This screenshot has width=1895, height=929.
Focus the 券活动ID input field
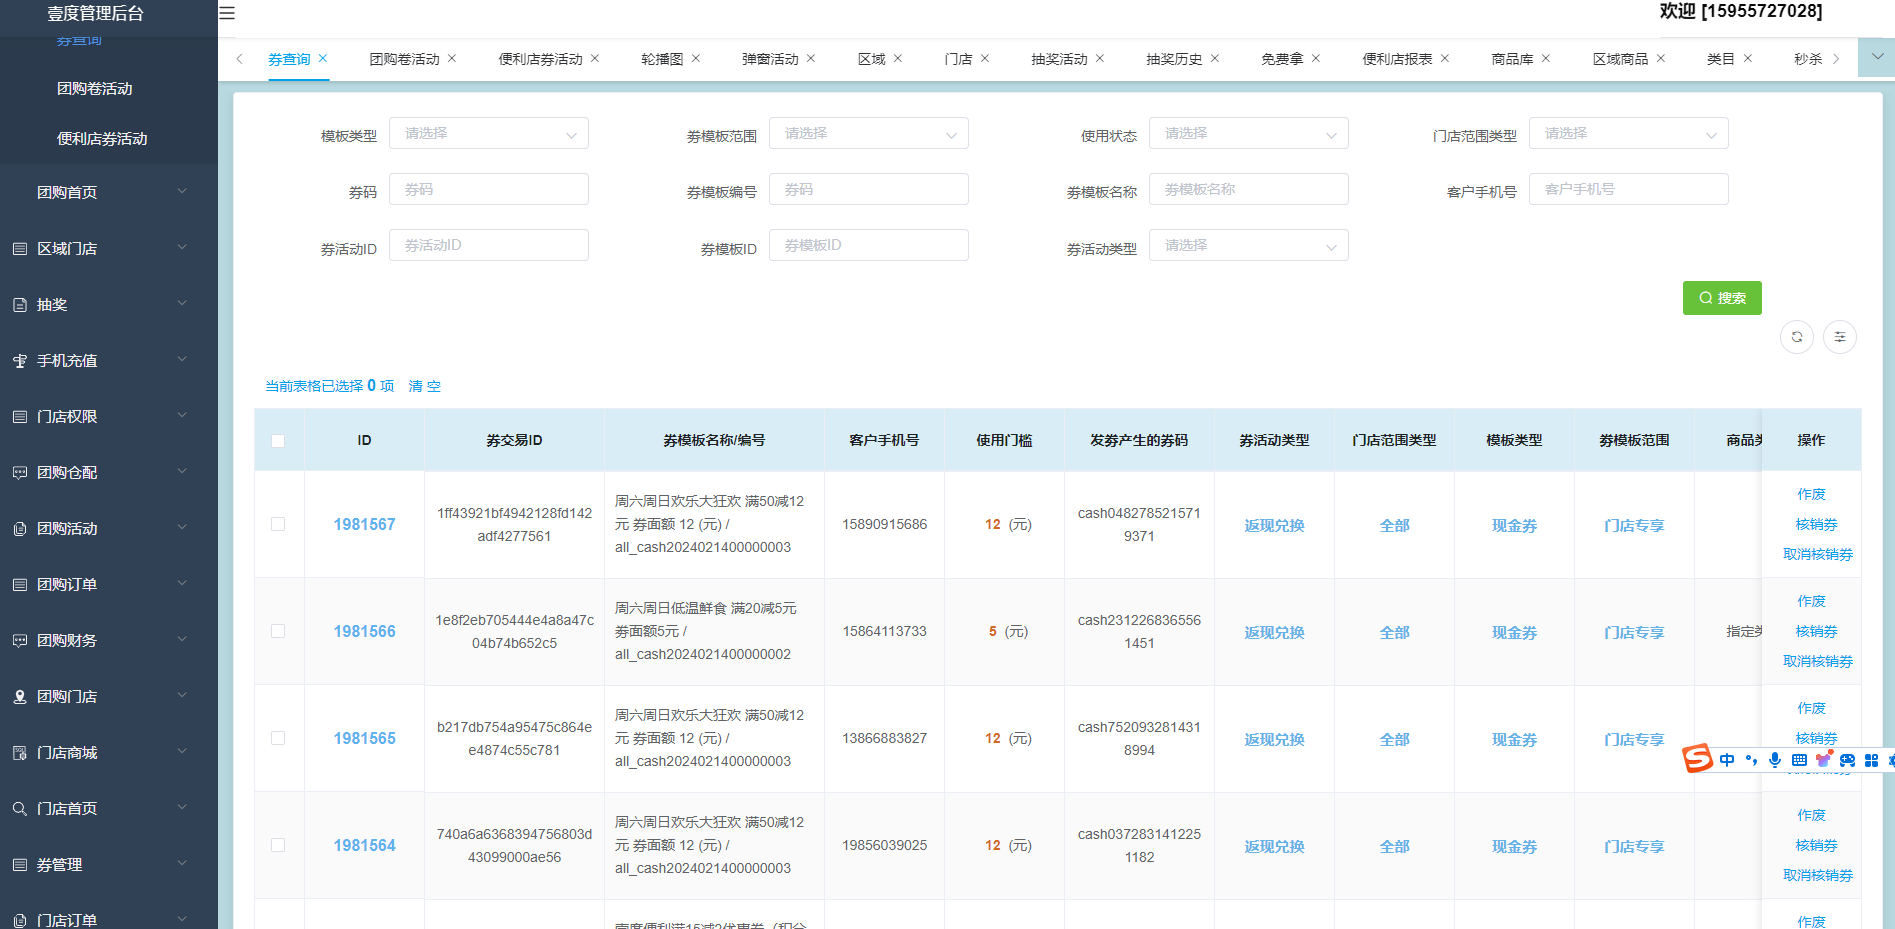pyautogui.click(x=489, y=245)
